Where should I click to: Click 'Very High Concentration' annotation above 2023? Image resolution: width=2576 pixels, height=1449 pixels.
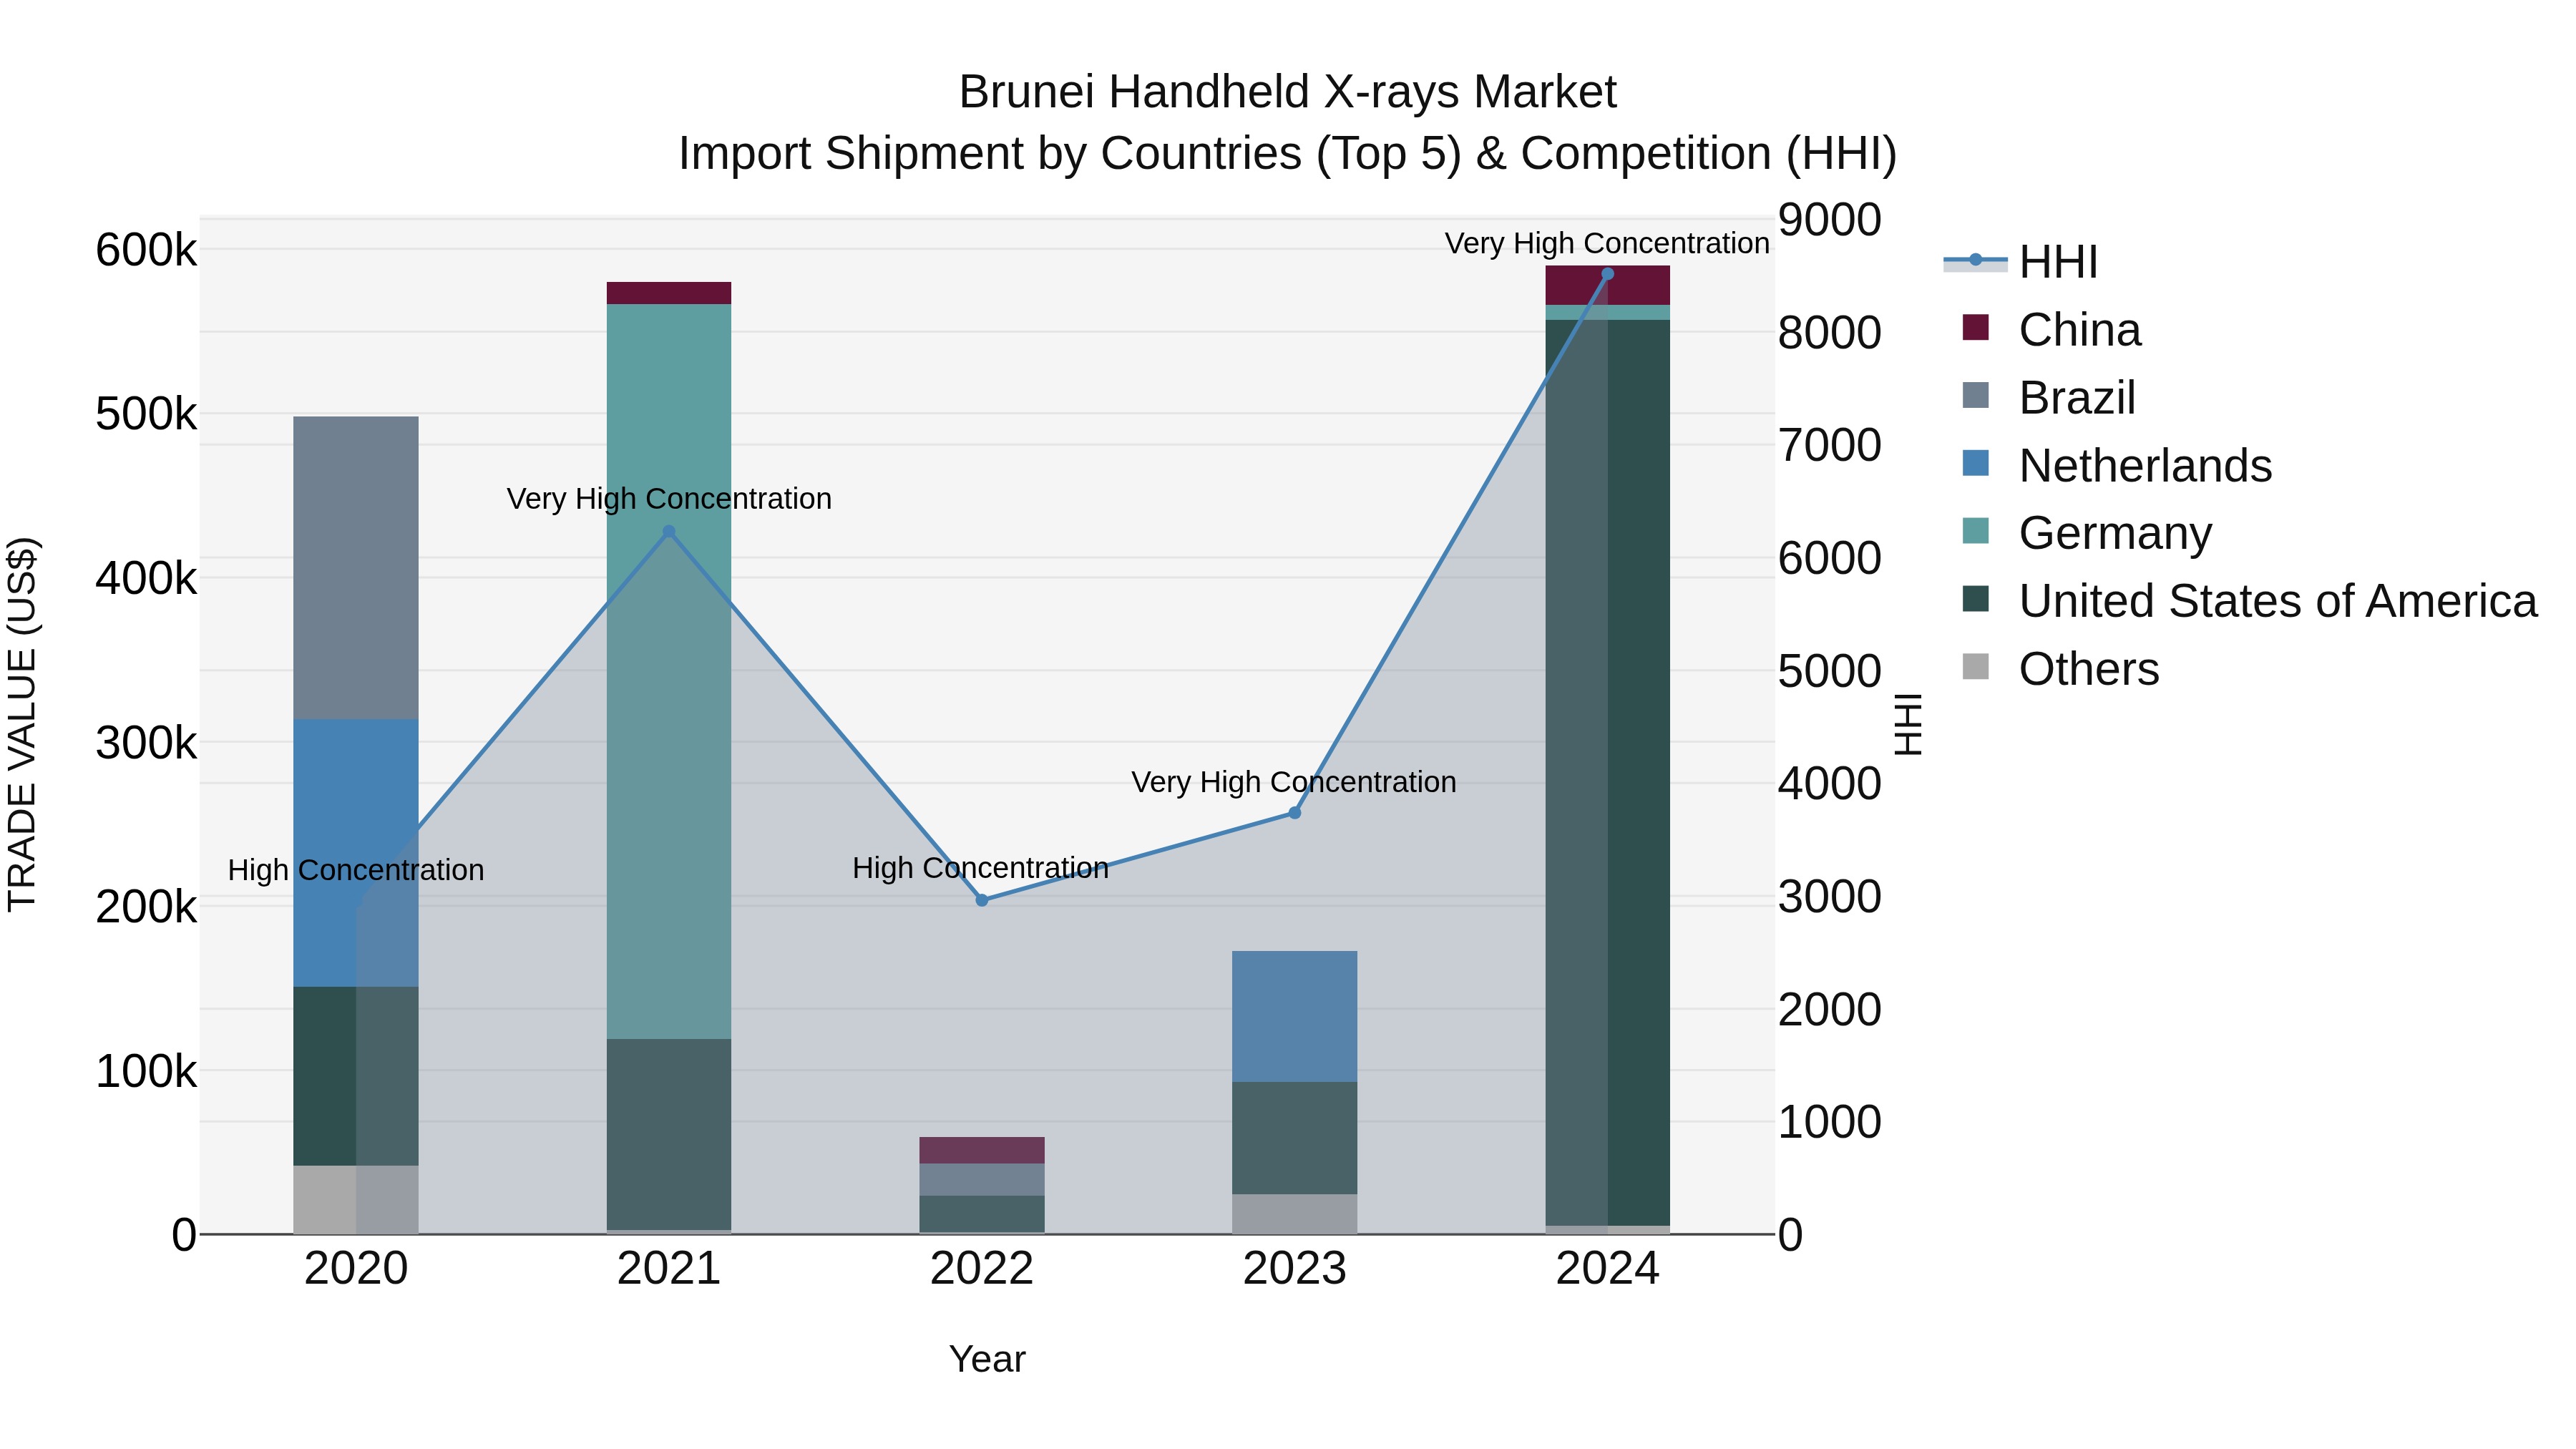[x=1294, y=782]
